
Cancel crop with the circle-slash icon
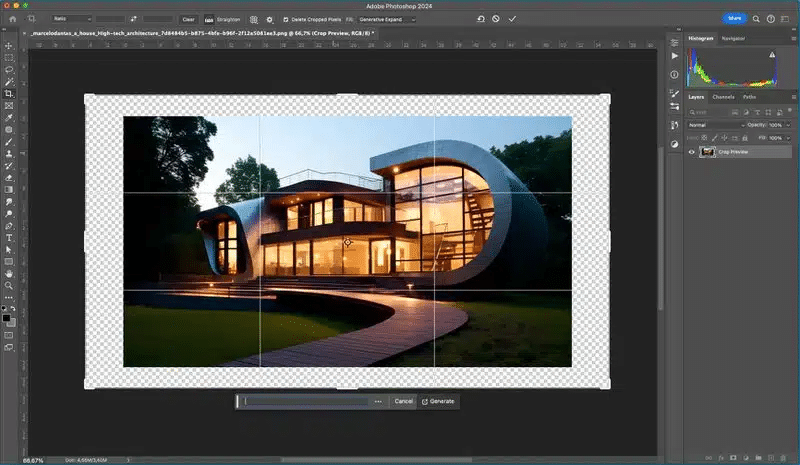(x=496, y=19)
